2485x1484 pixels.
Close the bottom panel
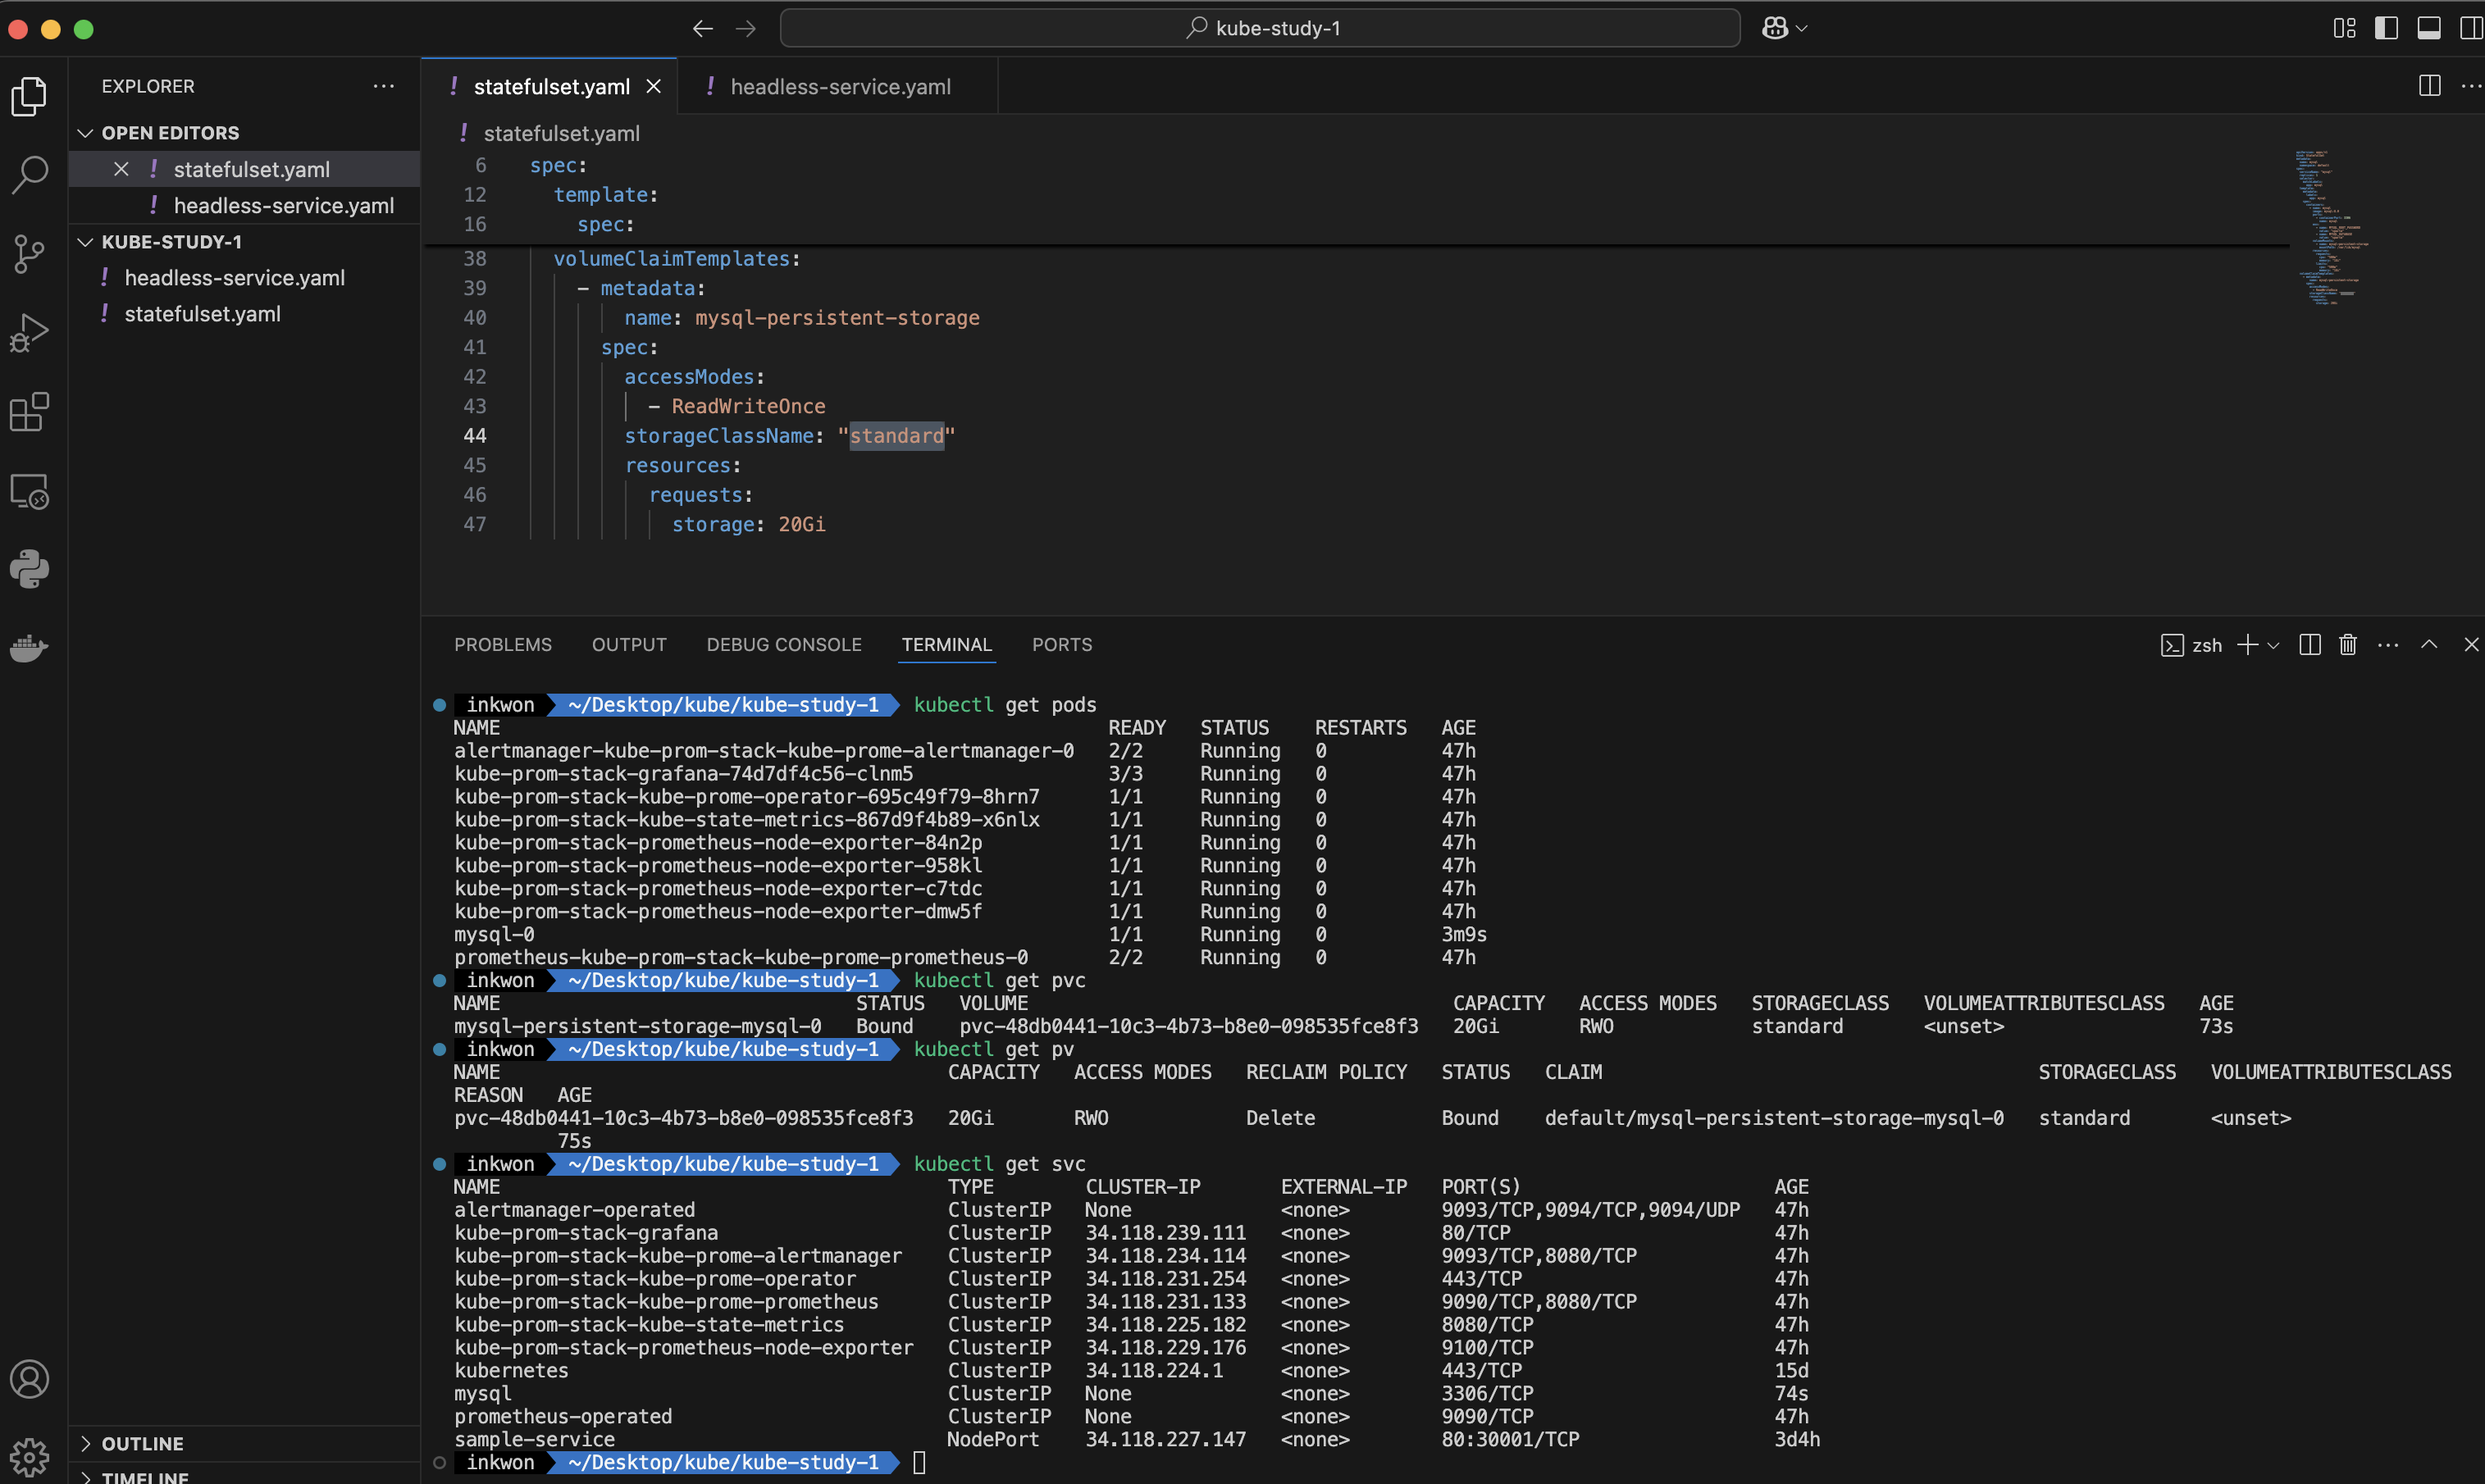2471,645
